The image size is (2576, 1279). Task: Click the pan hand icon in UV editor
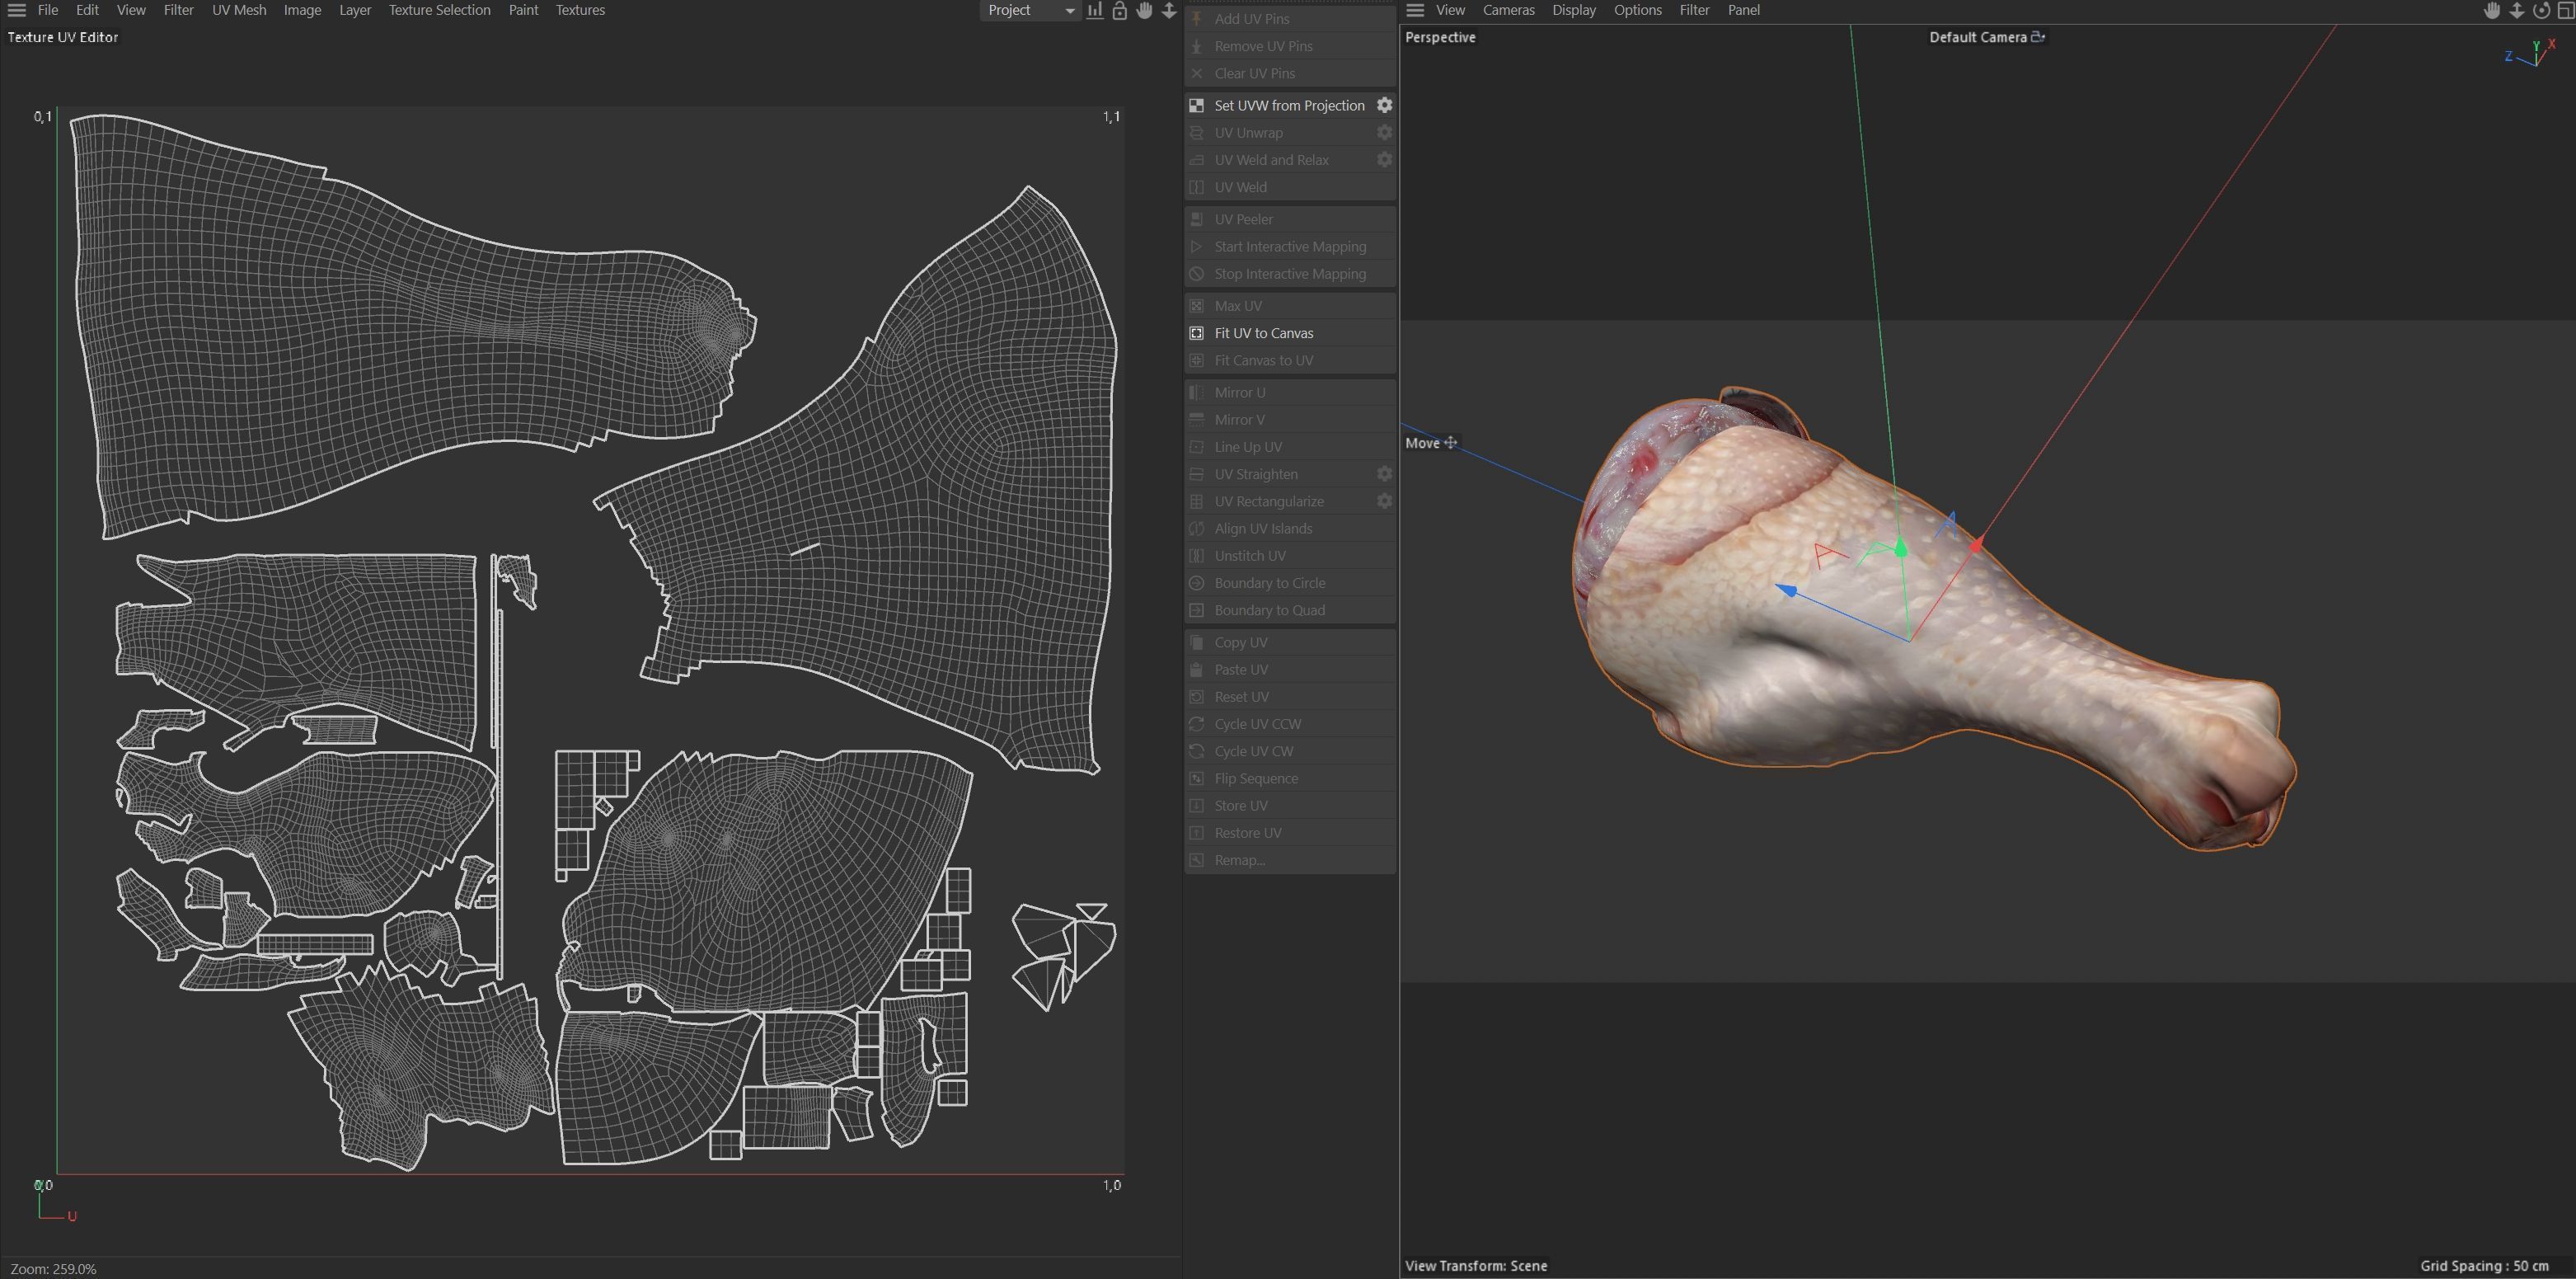click(x=1144, y=10)
